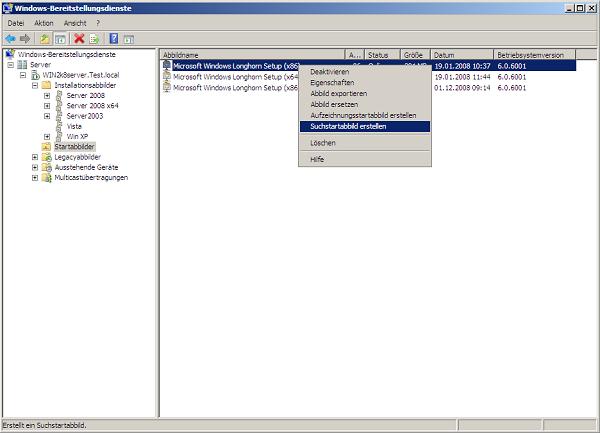This screenshot has height=433, width=600.
Task: Expand the Ausstehende Geräte node
Action: pos(35,167)
